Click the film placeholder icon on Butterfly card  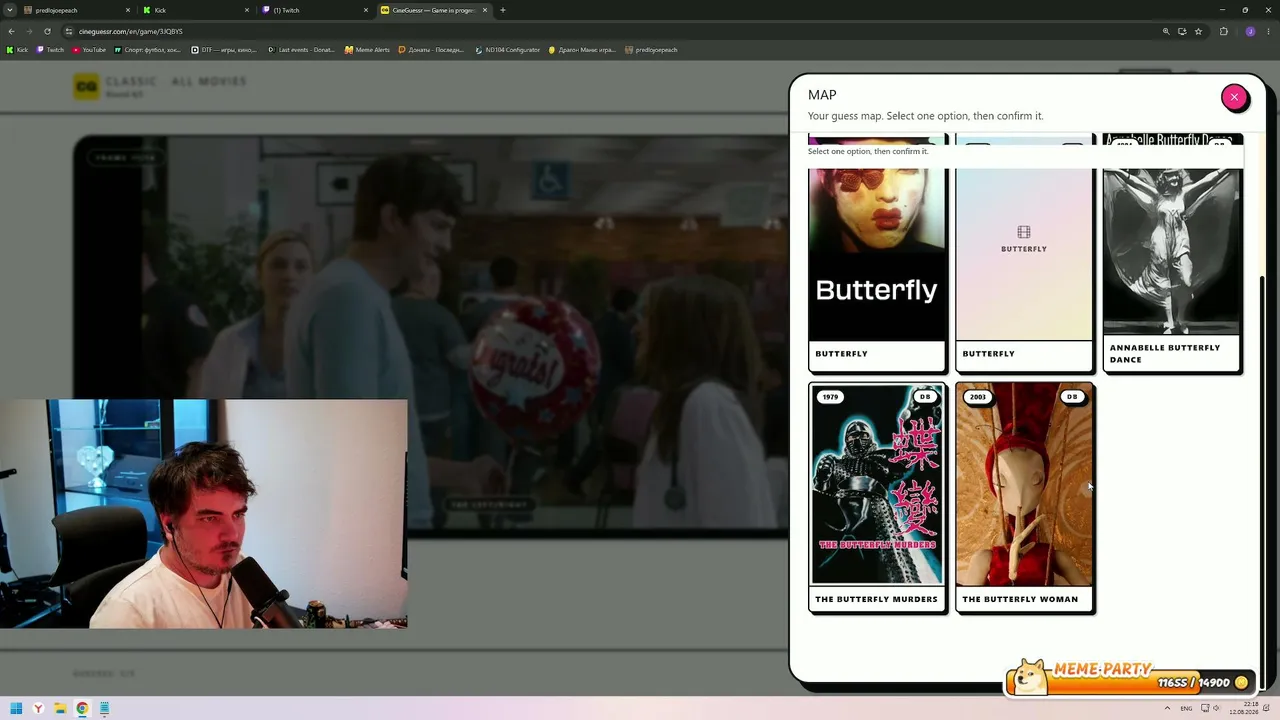coord(1024,232)
